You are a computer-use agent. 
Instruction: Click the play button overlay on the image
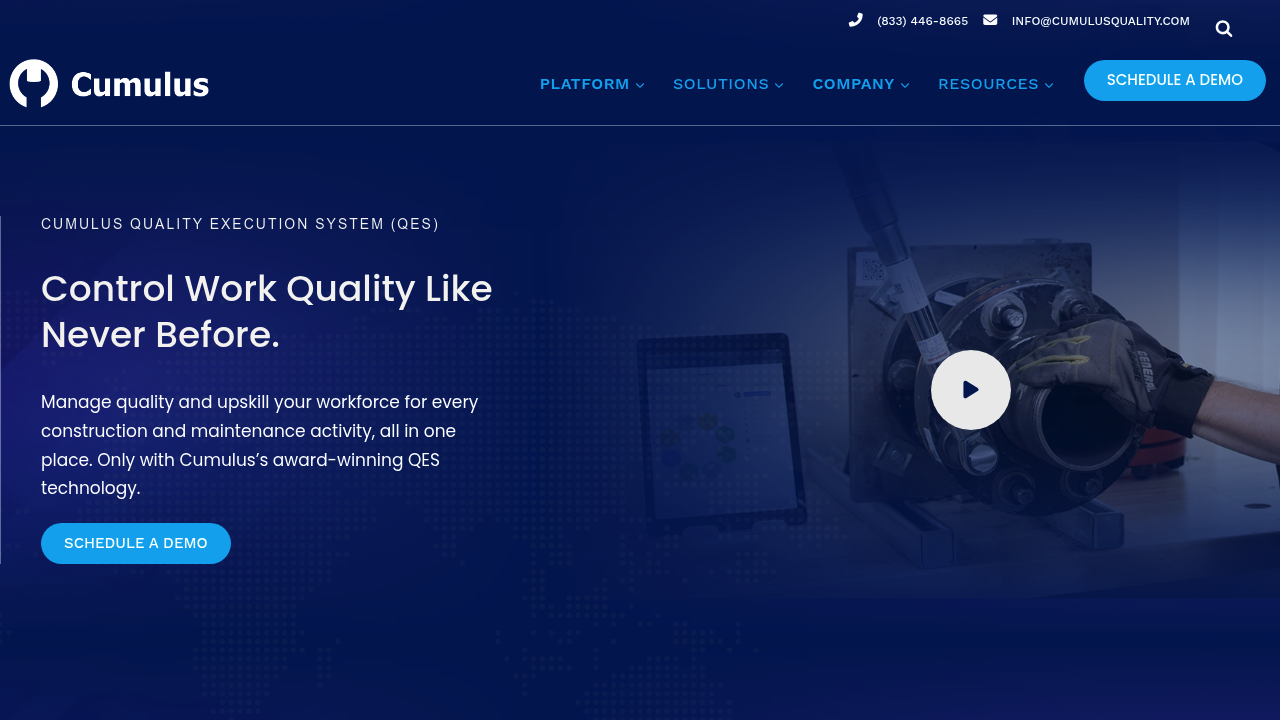(x=970, y=389)
